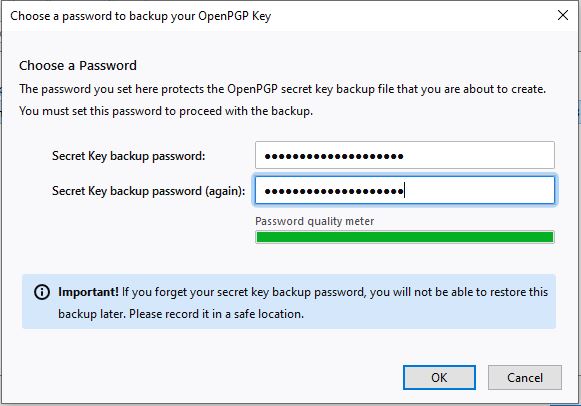Cancel the OpenPGP key backup
Screen dimensions: 581x406
coord(525,377)
